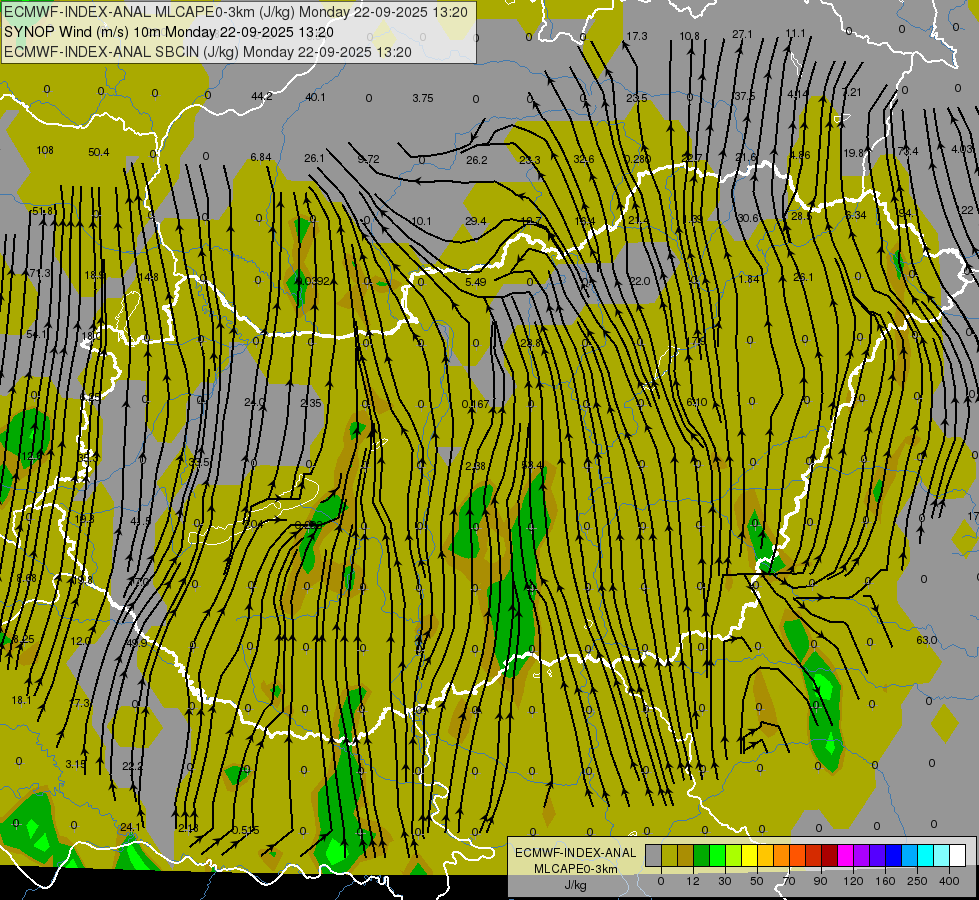Image resolution: width=979 pixels, height=900 pixels.
Task: Select the purple swatch after 120
Action: click(x=862, y=855)
